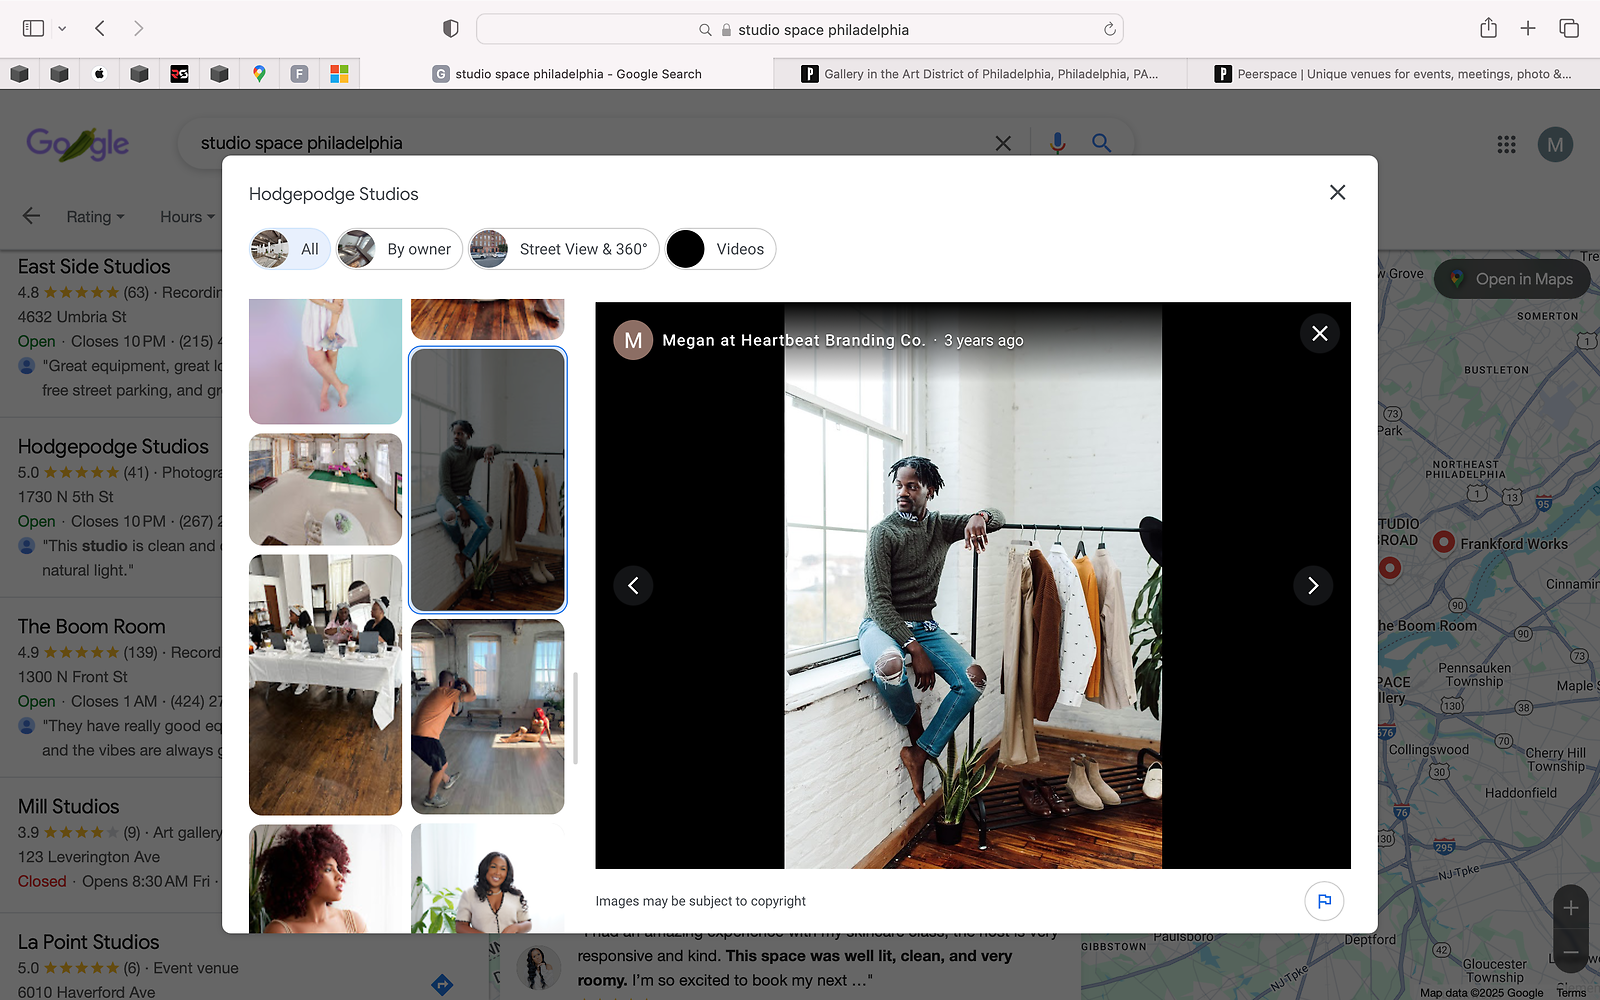This screenshot has width=1600, height=1000.
Task: Show Street View & 360° photos
Action: [x=564, y=249]
